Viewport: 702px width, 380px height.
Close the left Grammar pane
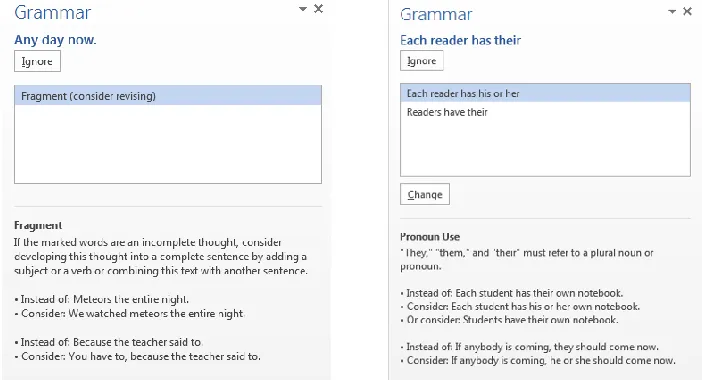pos(318,9)
